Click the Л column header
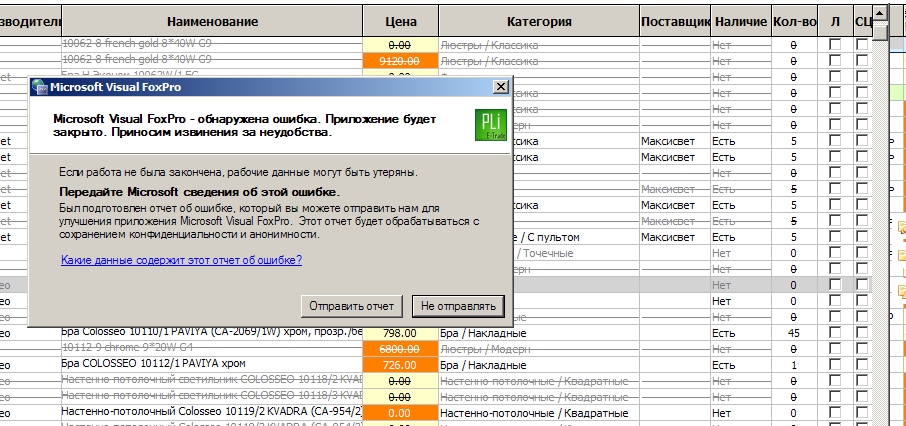This screenshot has height=426, width=906. tap(835, 21)
